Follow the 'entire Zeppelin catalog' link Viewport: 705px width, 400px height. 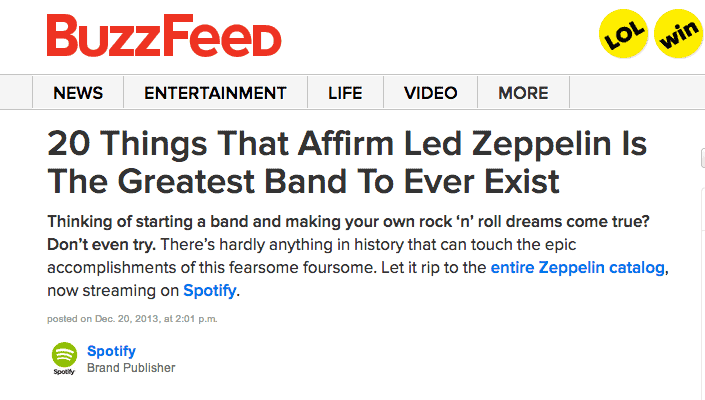pyautogui.click(x=577, y=267)
